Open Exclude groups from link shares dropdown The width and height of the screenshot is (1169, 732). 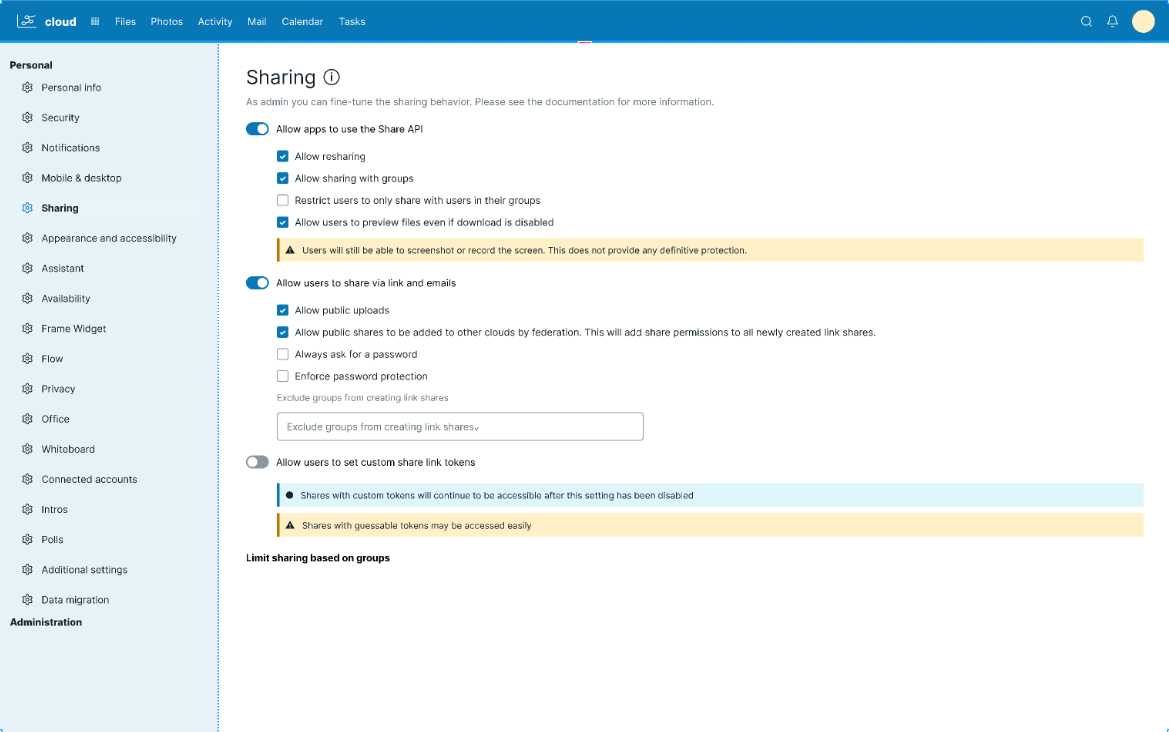(x=460, y=426)
